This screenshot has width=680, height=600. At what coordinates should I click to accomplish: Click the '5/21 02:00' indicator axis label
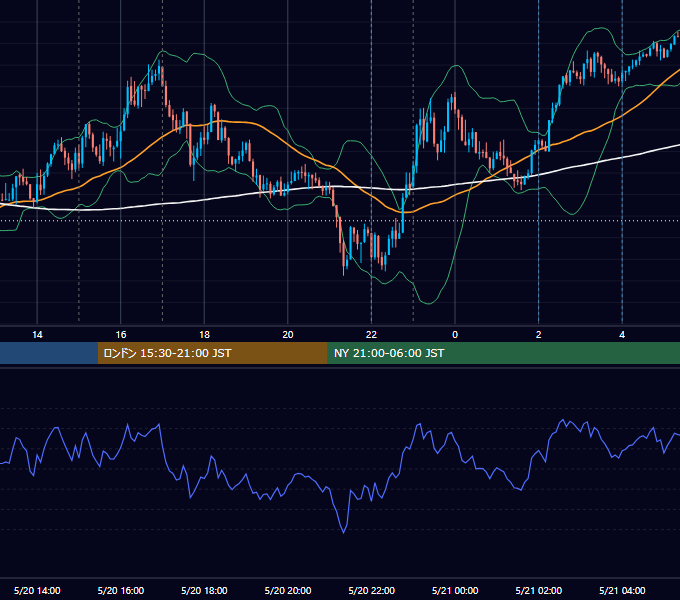539,590
